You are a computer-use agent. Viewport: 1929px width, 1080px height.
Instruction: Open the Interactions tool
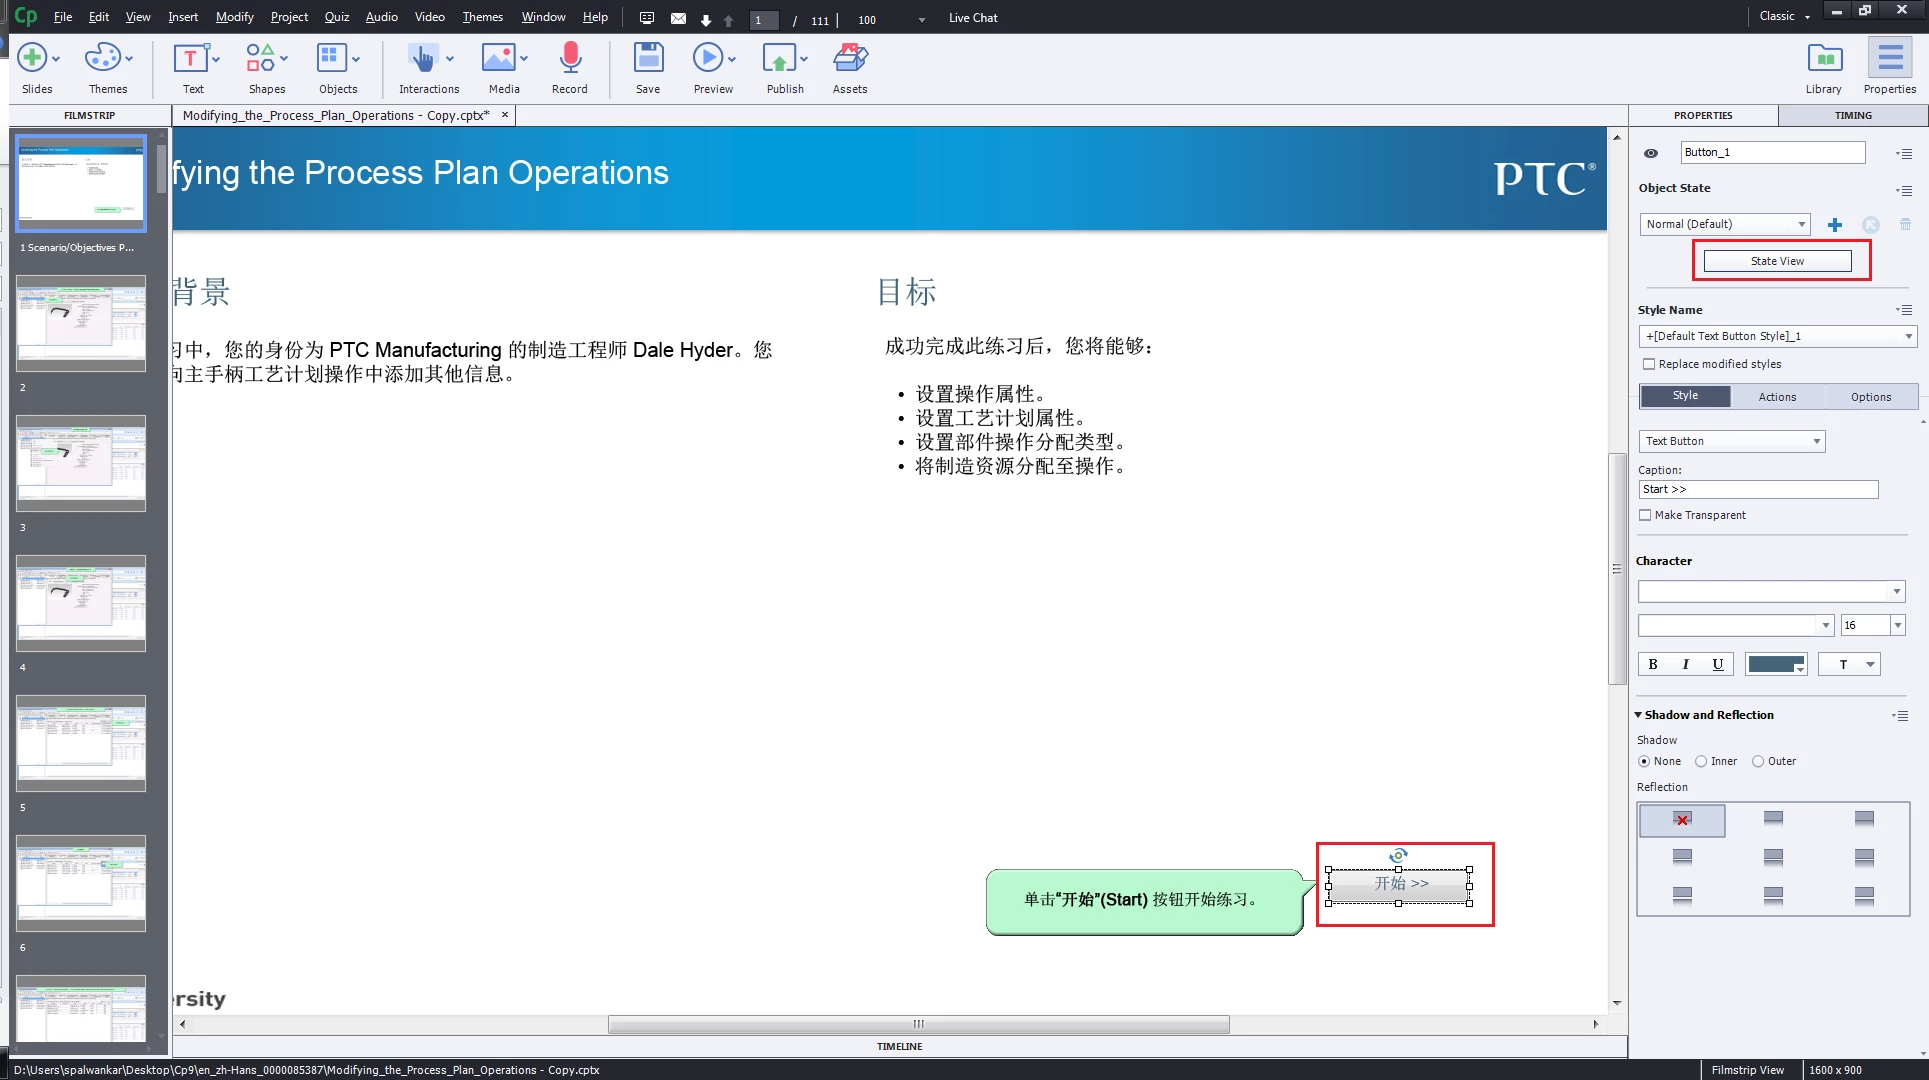pos(424,59)
